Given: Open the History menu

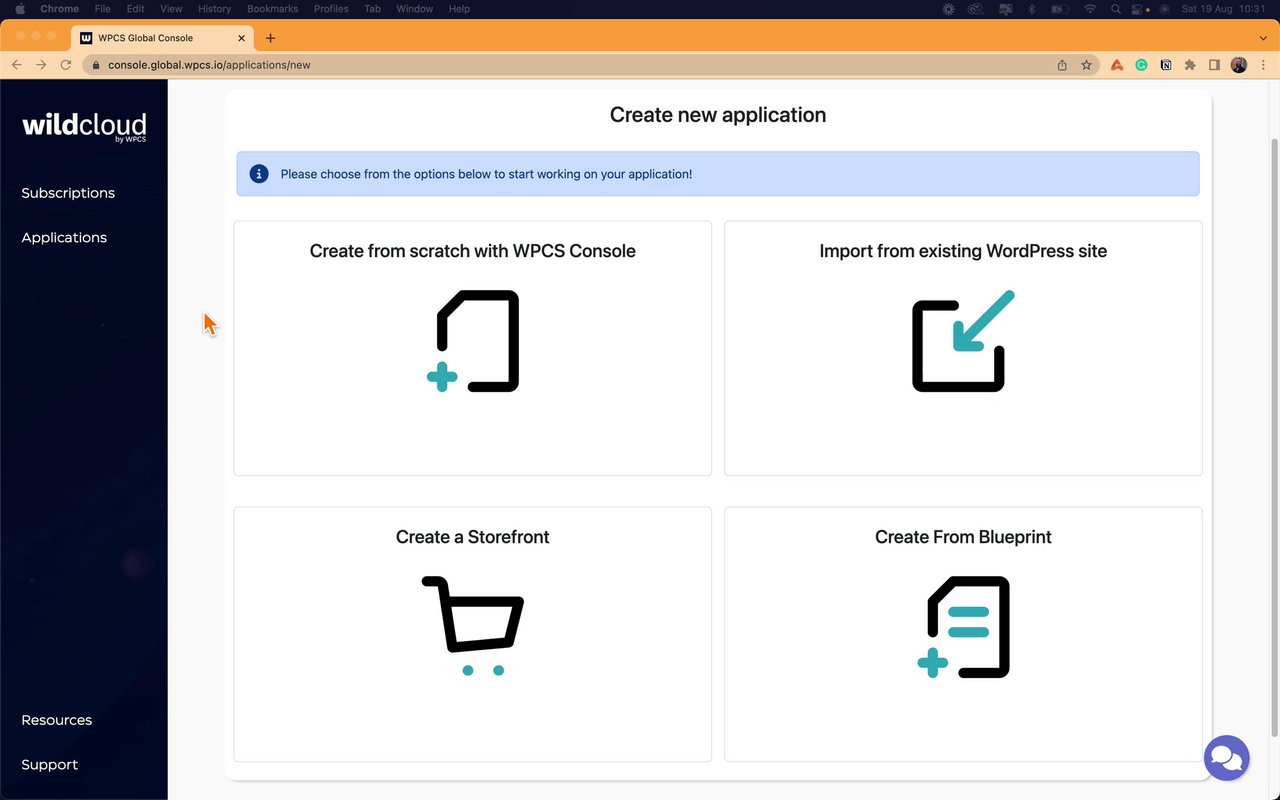Looking at the screenshot, I should (x=214, y=9).
